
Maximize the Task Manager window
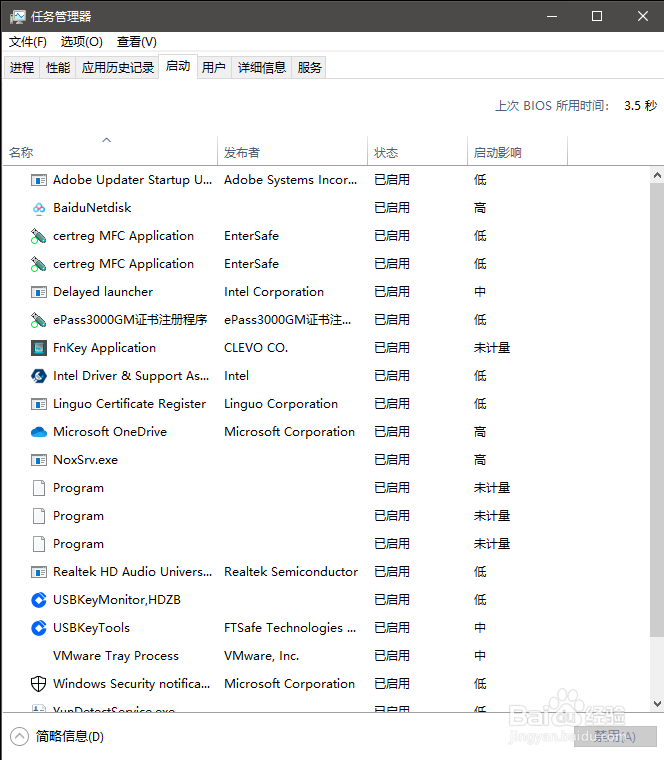pyautogui.click(x=597, y=16)
